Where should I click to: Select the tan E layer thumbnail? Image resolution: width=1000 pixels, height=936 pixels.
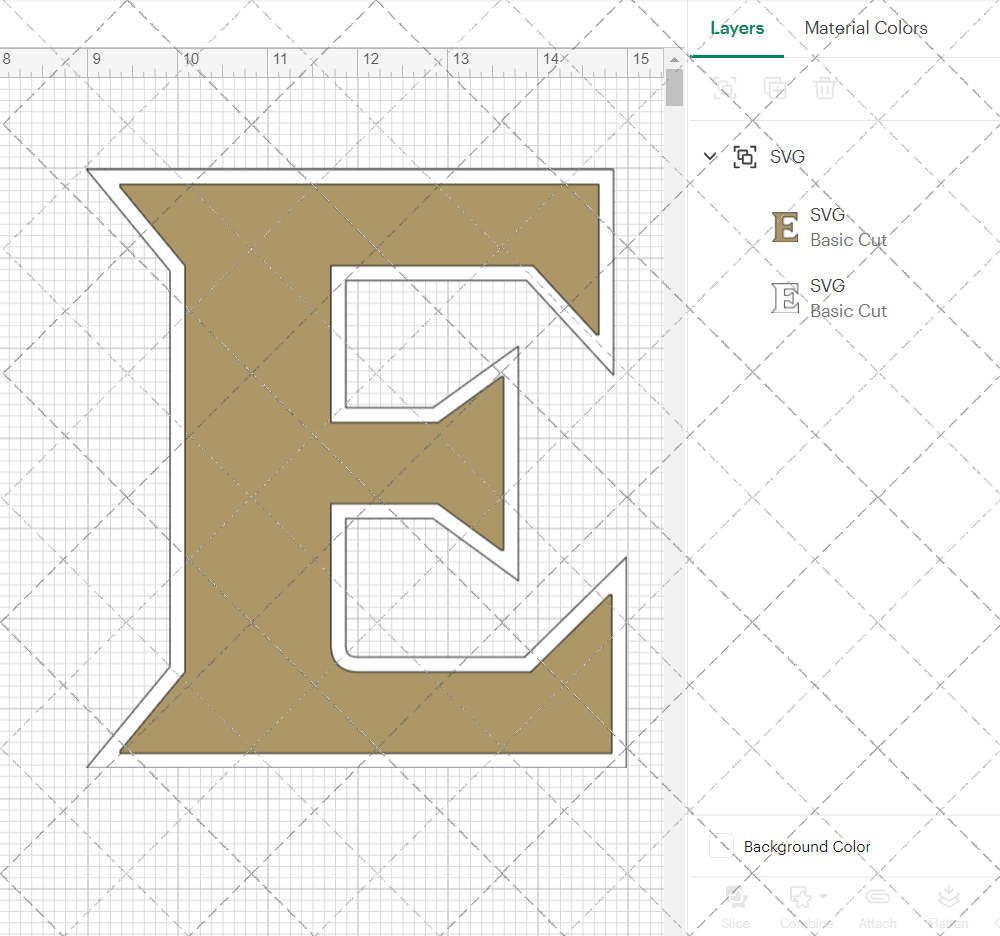coord(785,227)
